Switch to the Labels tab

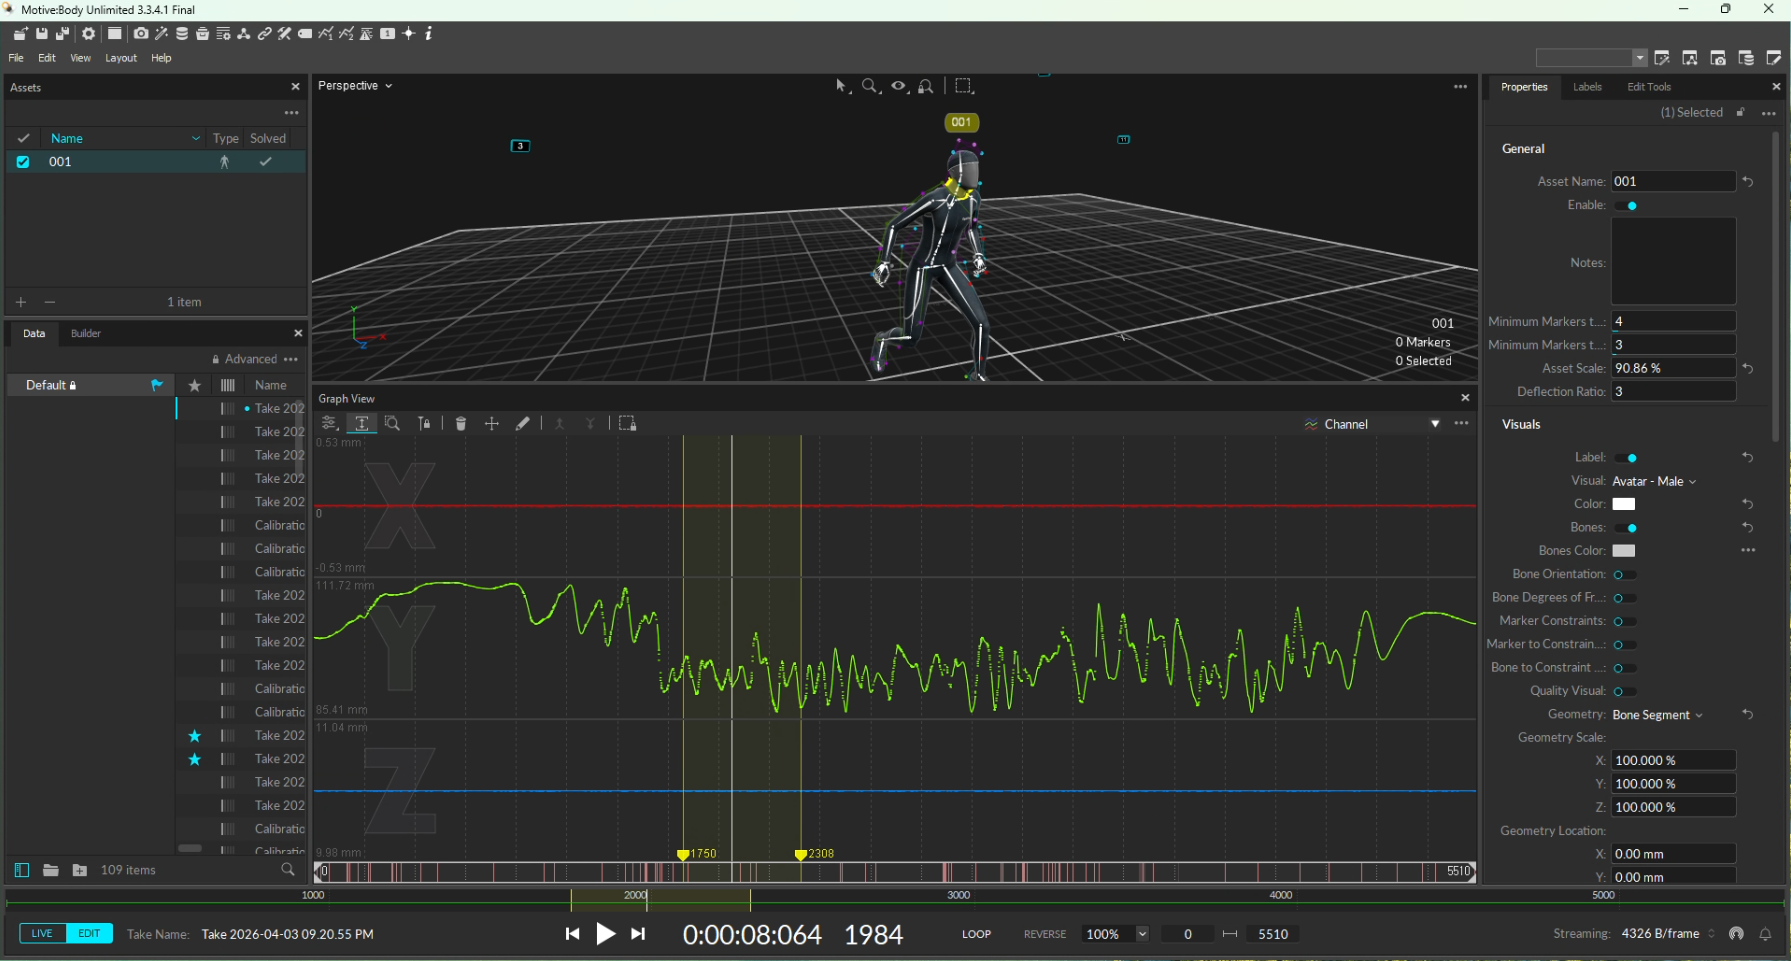tap(1587, 87)
